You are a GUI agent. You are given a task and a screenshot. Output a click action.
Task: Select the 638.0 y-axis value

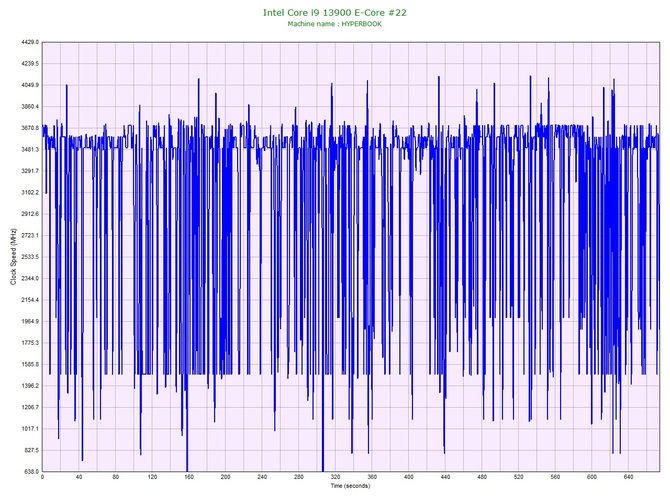point(31,472)
